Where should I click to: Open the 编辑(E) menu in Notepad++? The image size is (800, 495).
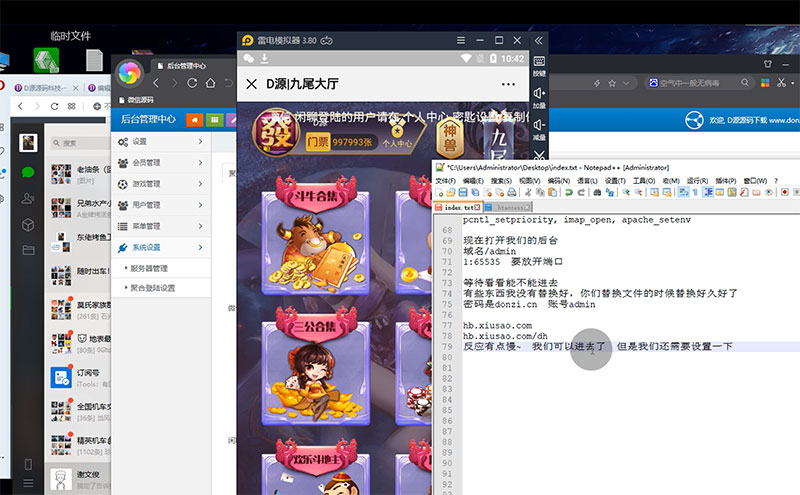(473, 181)
